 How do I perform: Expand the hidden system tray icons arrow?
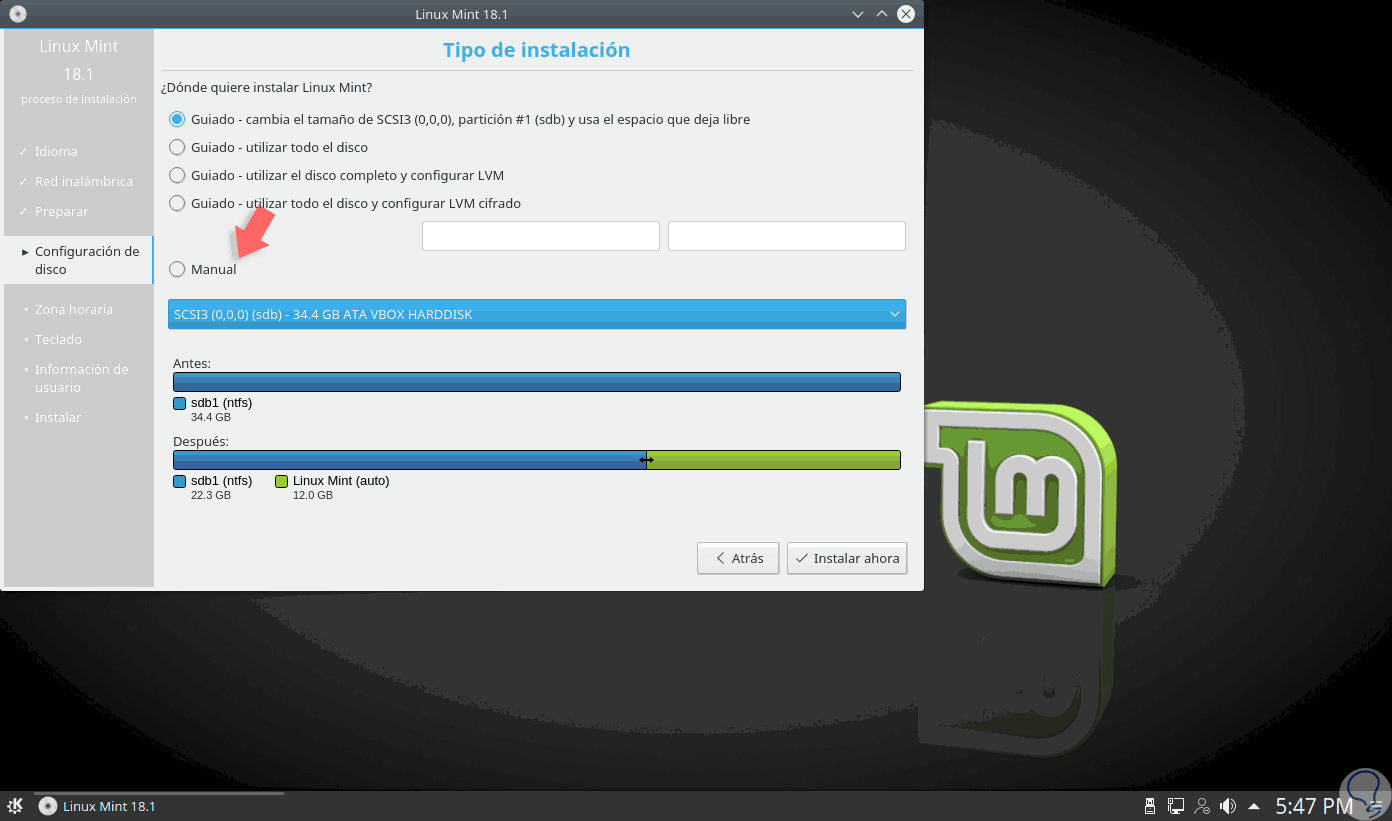click(x=1253, y=805)
